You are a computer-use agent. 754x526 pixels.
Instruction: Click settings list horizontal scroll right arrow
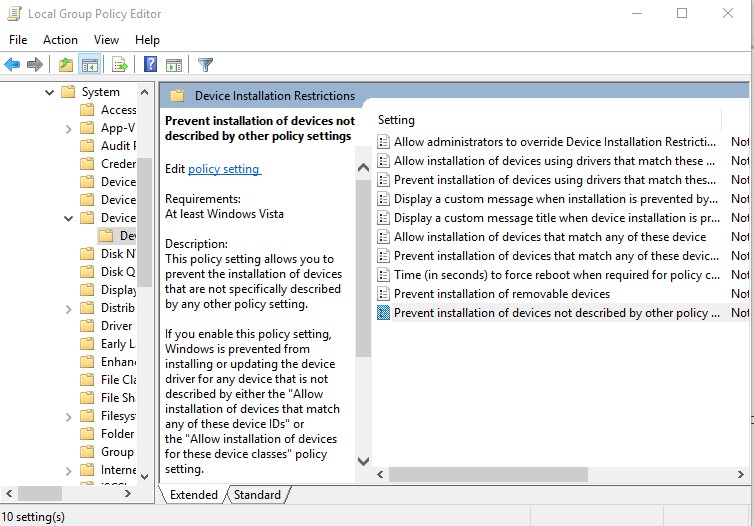click(x=741, y=475)
